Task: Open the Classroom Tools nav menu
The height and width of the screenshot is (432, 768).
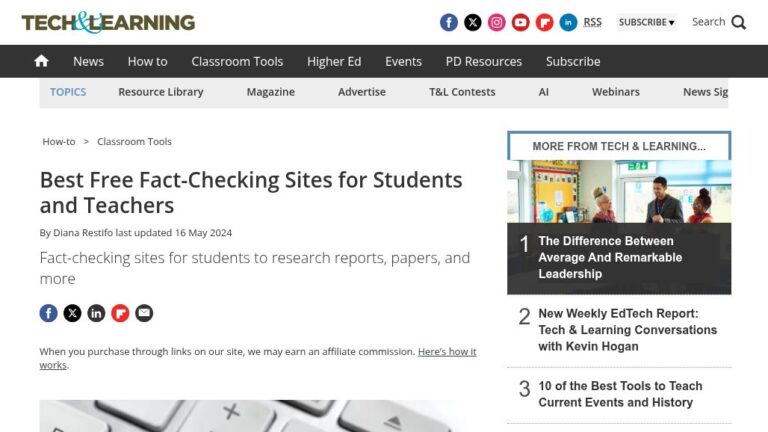Action: point(237,61)
